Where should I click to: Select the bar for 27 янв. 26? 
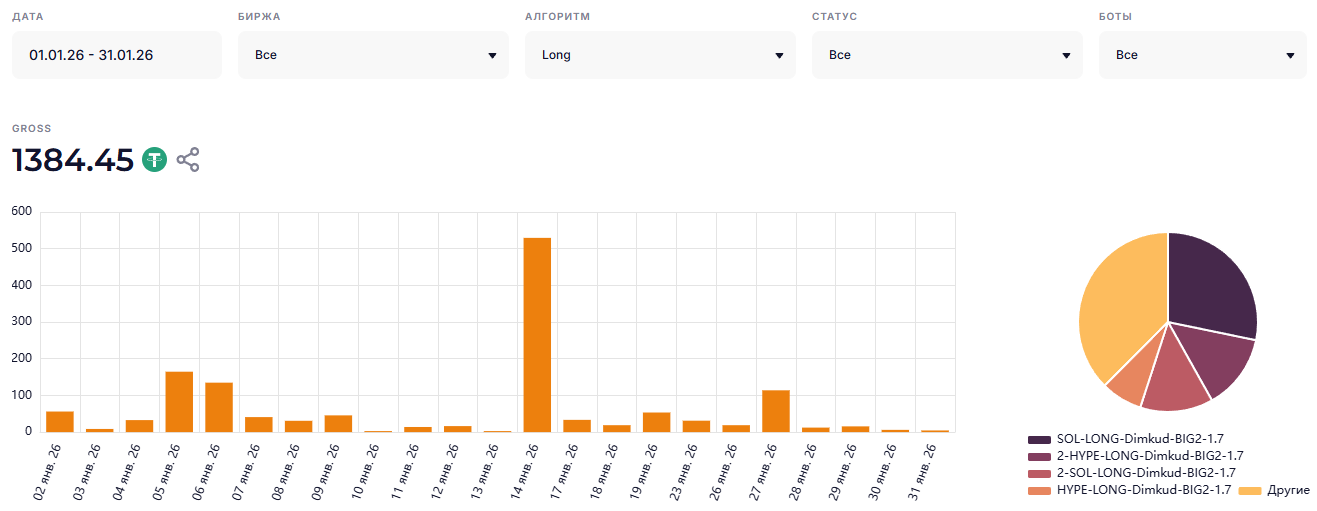coord(776,411)
